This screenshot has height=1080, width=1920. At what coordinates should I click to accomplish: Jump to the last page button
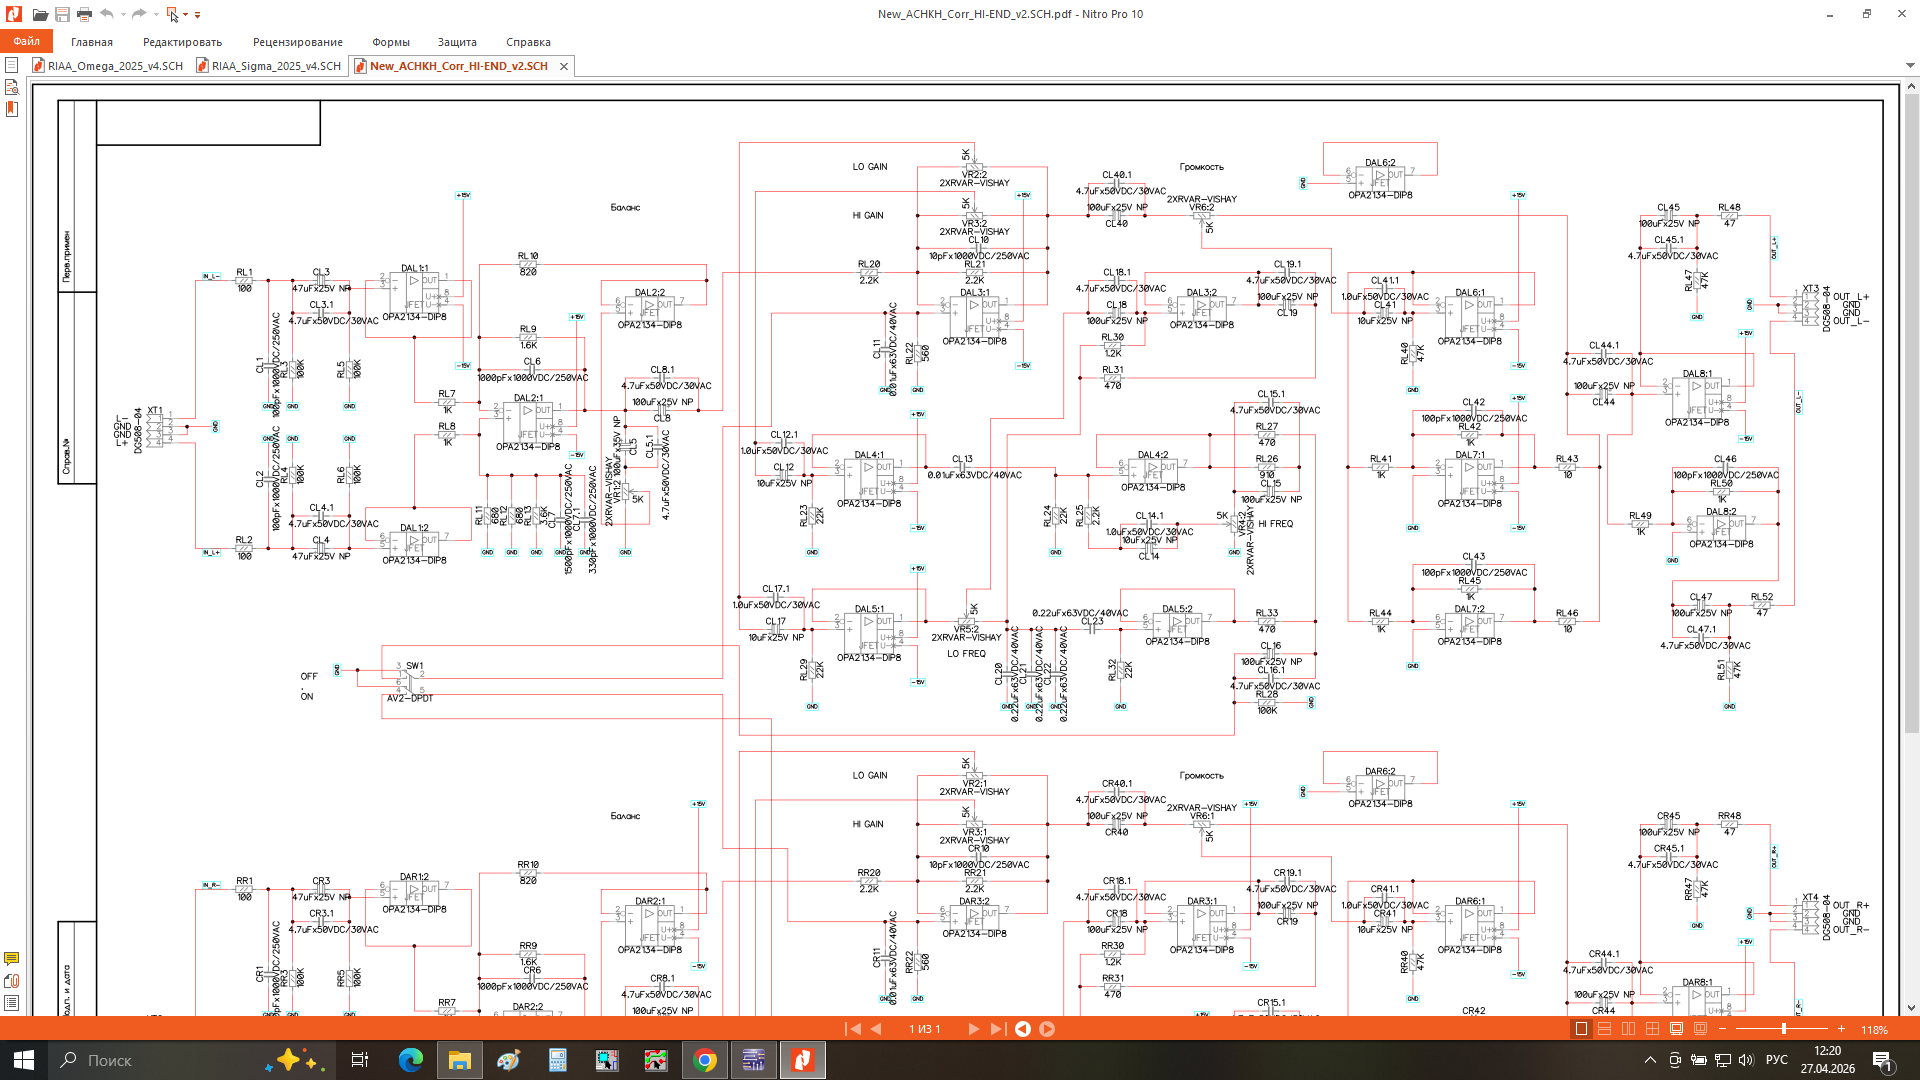997,1029
